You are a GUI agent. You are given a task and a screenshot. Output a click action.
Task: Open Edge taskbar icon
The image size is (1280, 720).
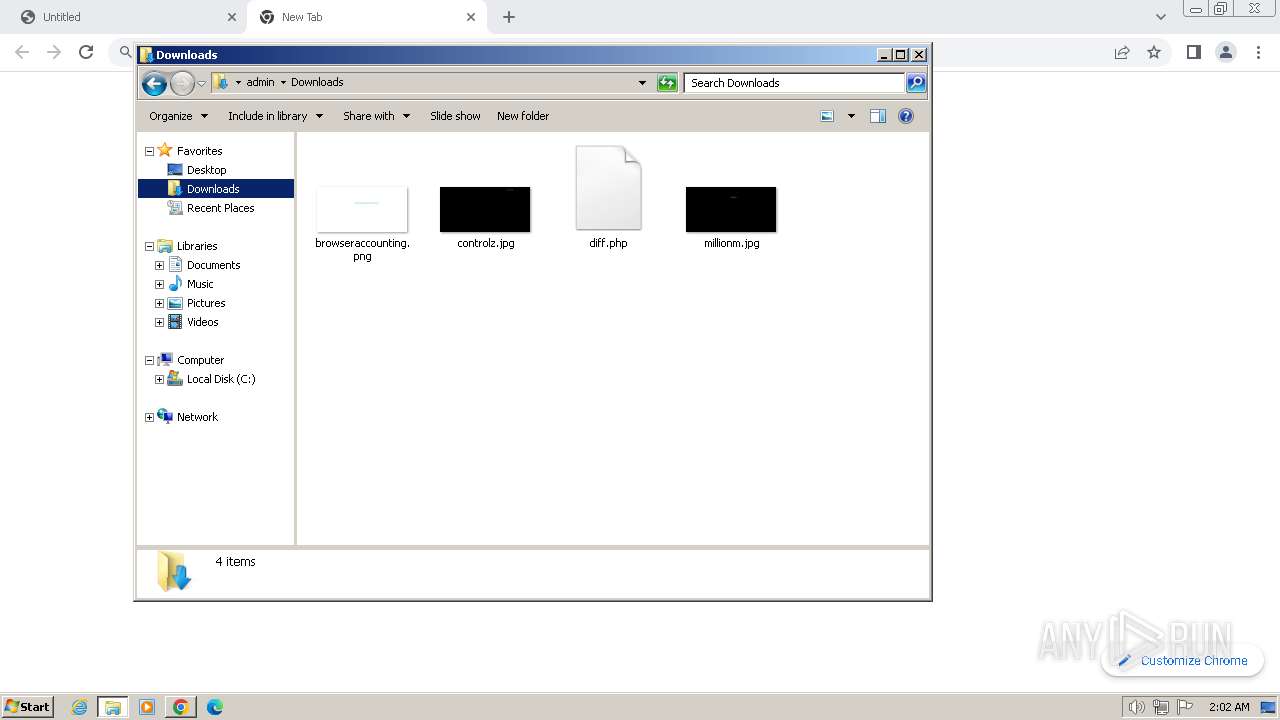pyautogui.click(x=215, y=707)
